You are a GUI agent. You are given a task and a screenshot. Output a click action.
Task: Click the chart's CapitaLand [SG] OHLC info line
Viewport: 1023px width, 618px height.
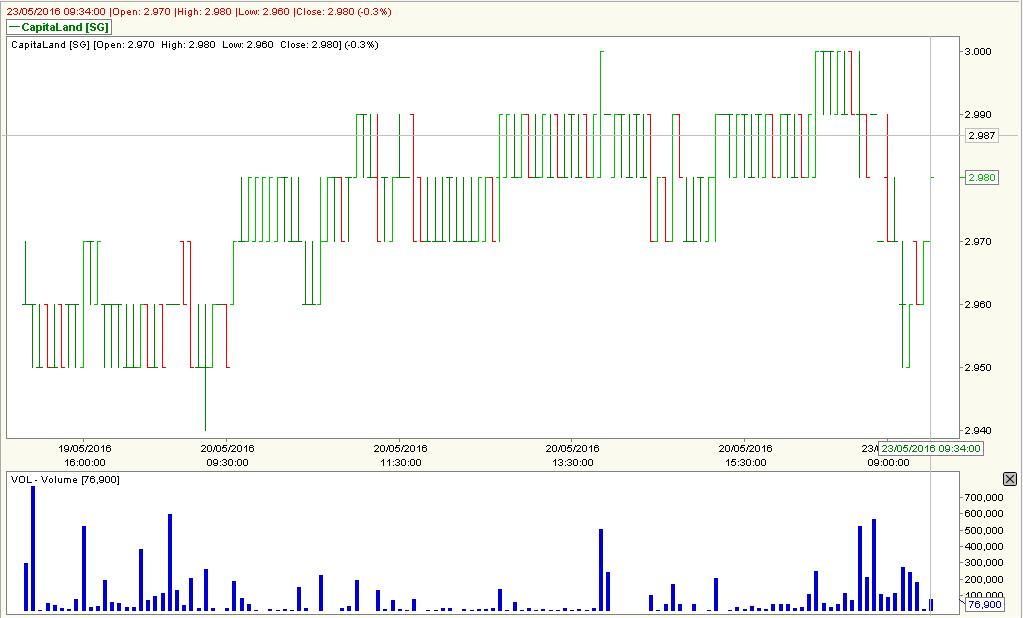195,45
